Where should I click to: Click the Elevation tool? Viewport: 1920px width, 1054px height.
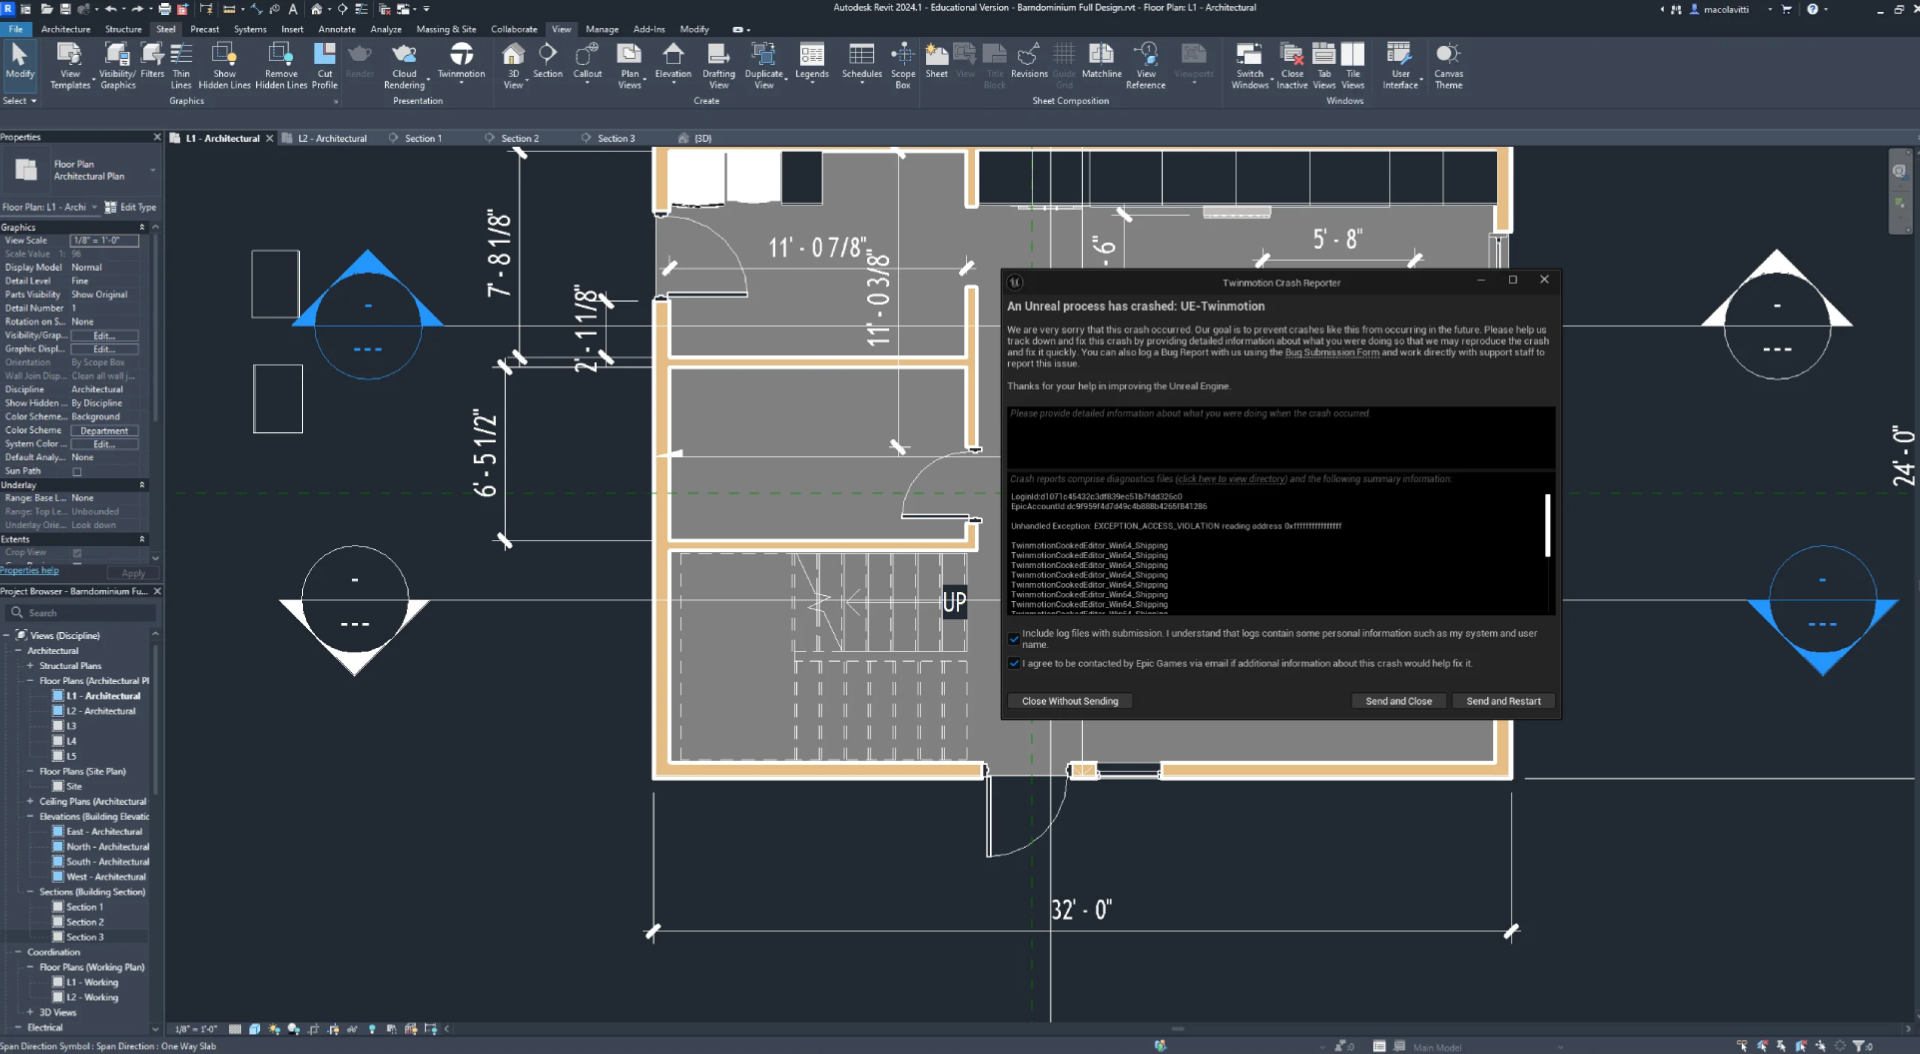point(673,61)
